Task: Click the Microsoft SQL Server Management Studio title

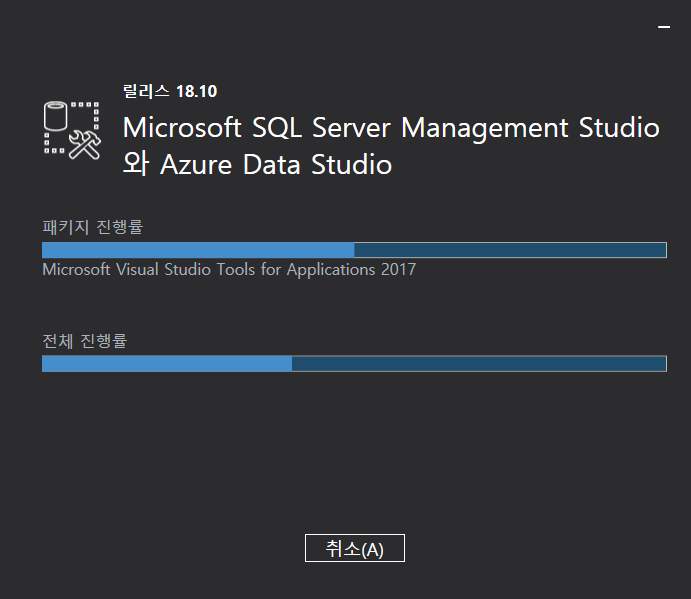Action: coord(391,146)
